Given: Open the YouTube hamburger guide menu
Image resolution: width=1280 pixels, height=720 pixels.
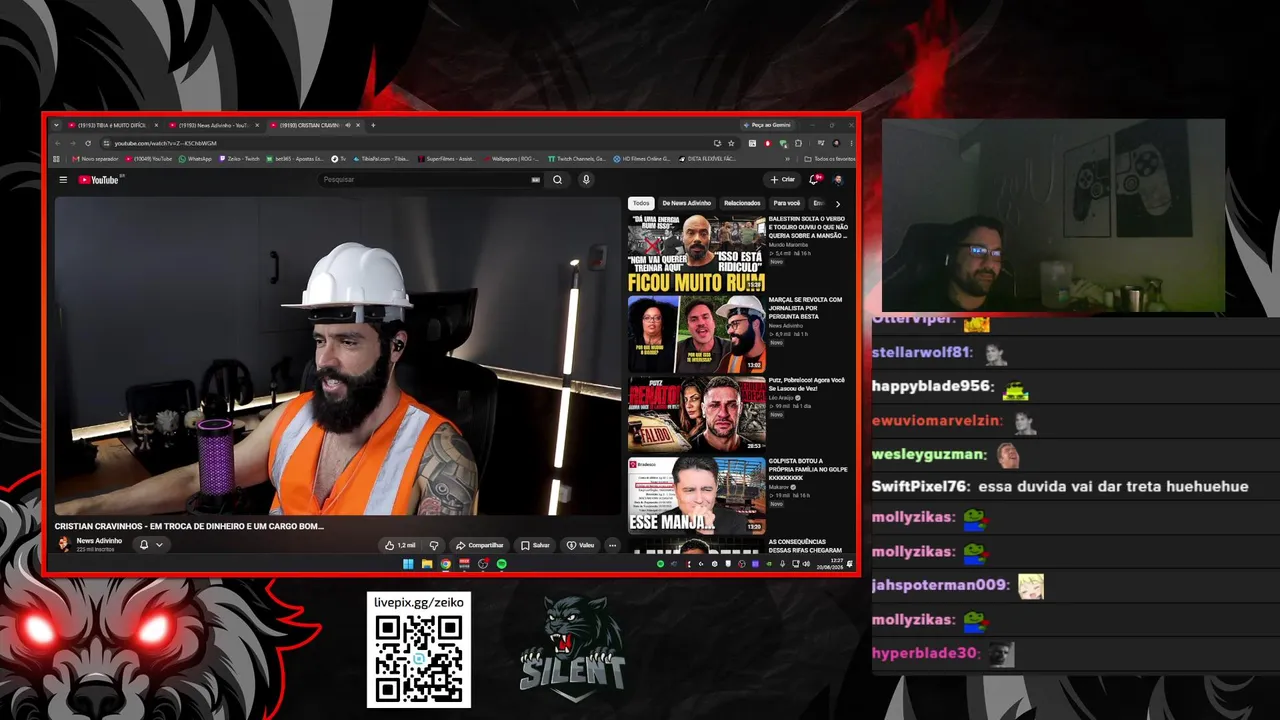Looking at the screenshot, I should pyautogui.click(x=63, y=180).
